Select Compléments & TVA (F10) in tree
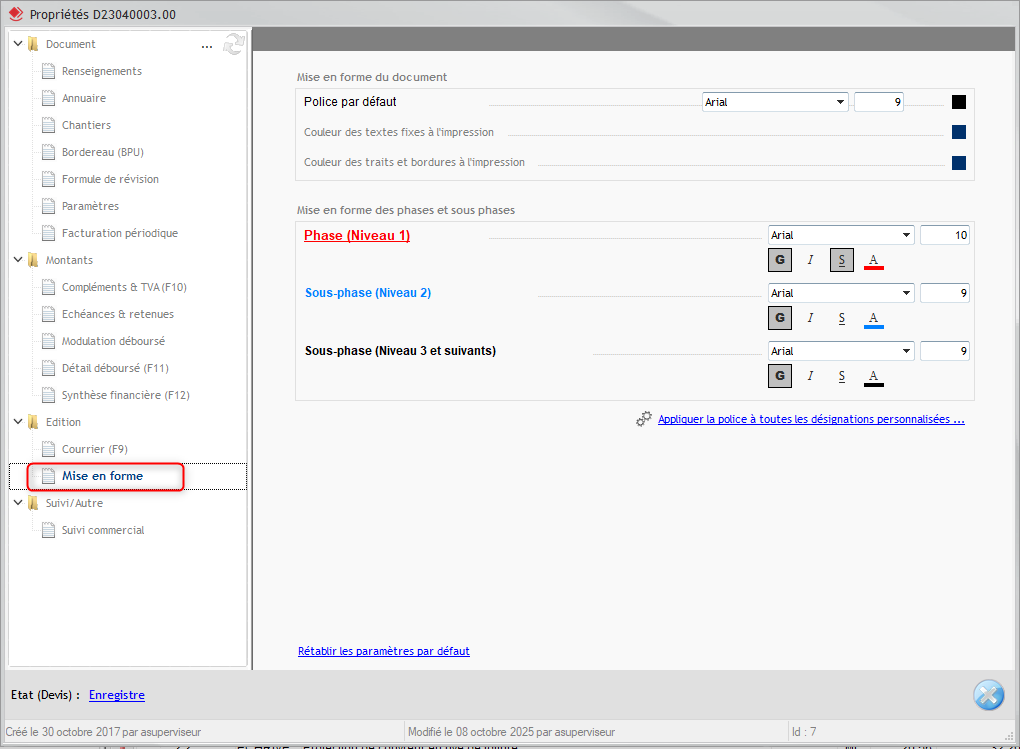Screen dimensions: 1020x749 coord(124,287)
